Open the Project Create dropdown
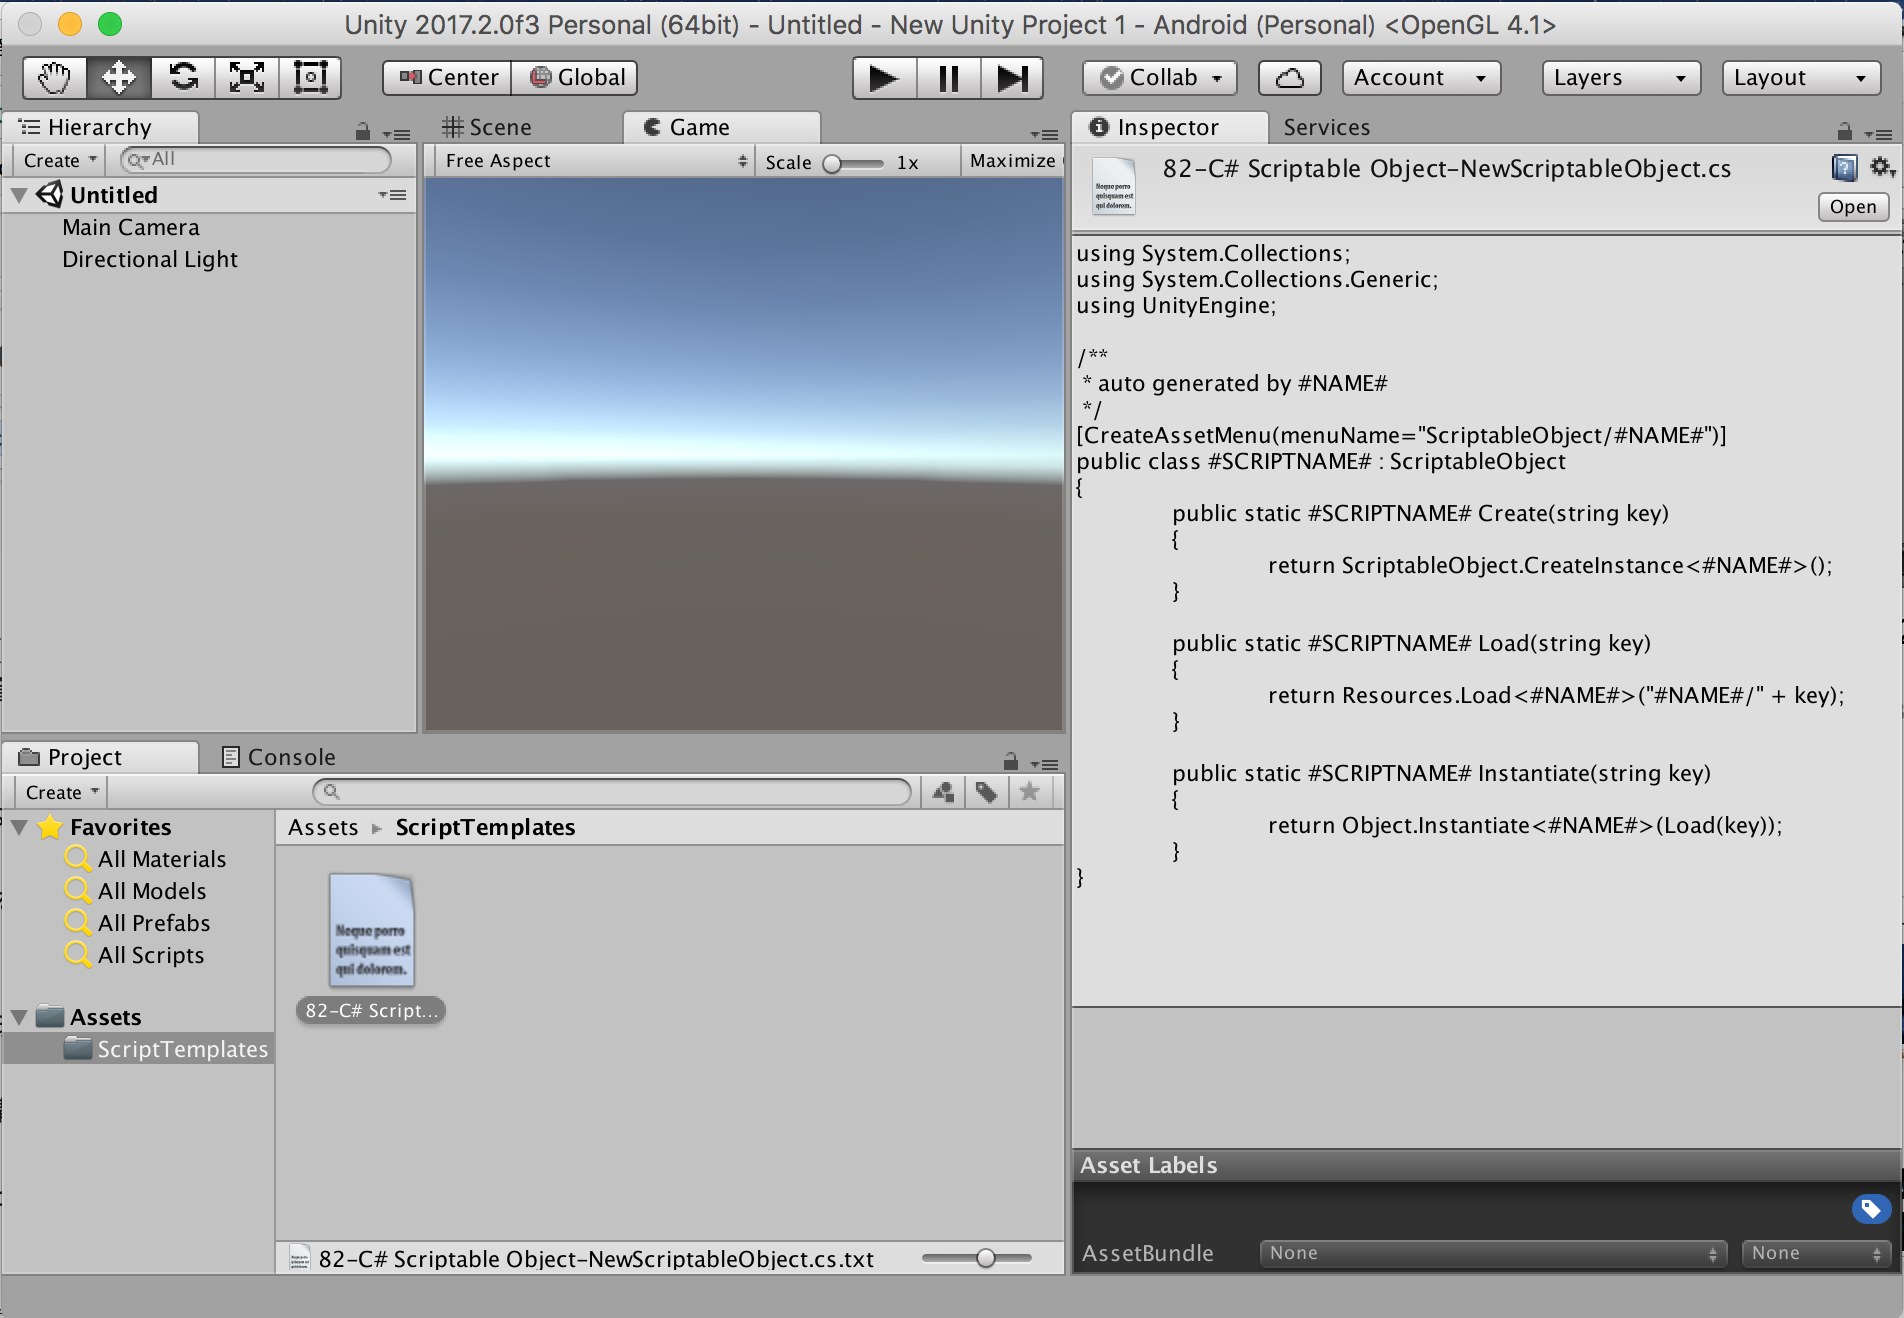The height and width of the screenshot is (1318, 1904). coord(63,792)
